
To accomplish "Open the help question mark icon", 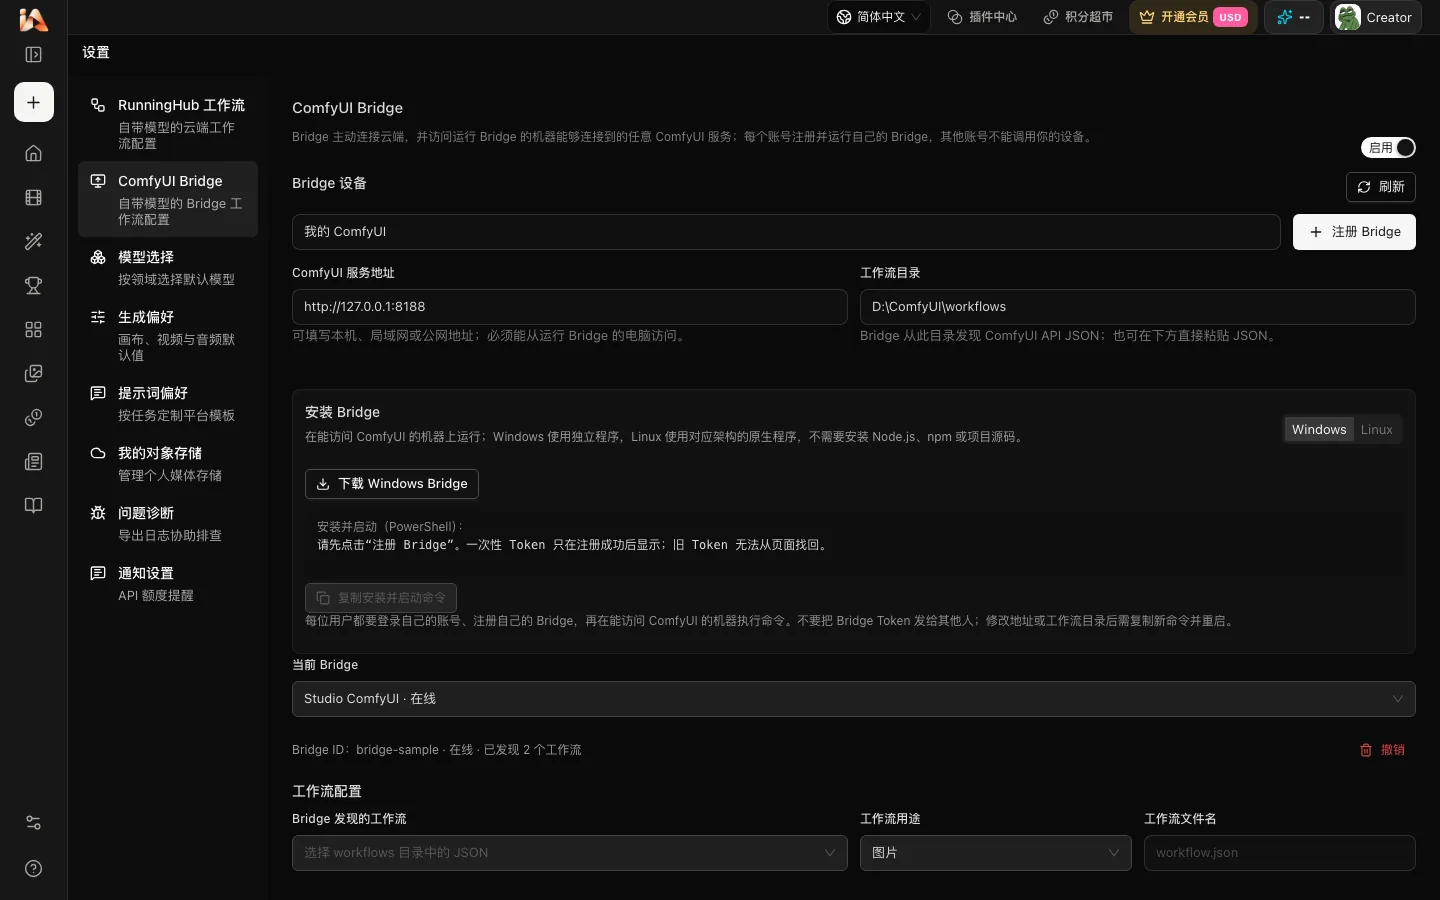I will (33, 868).
